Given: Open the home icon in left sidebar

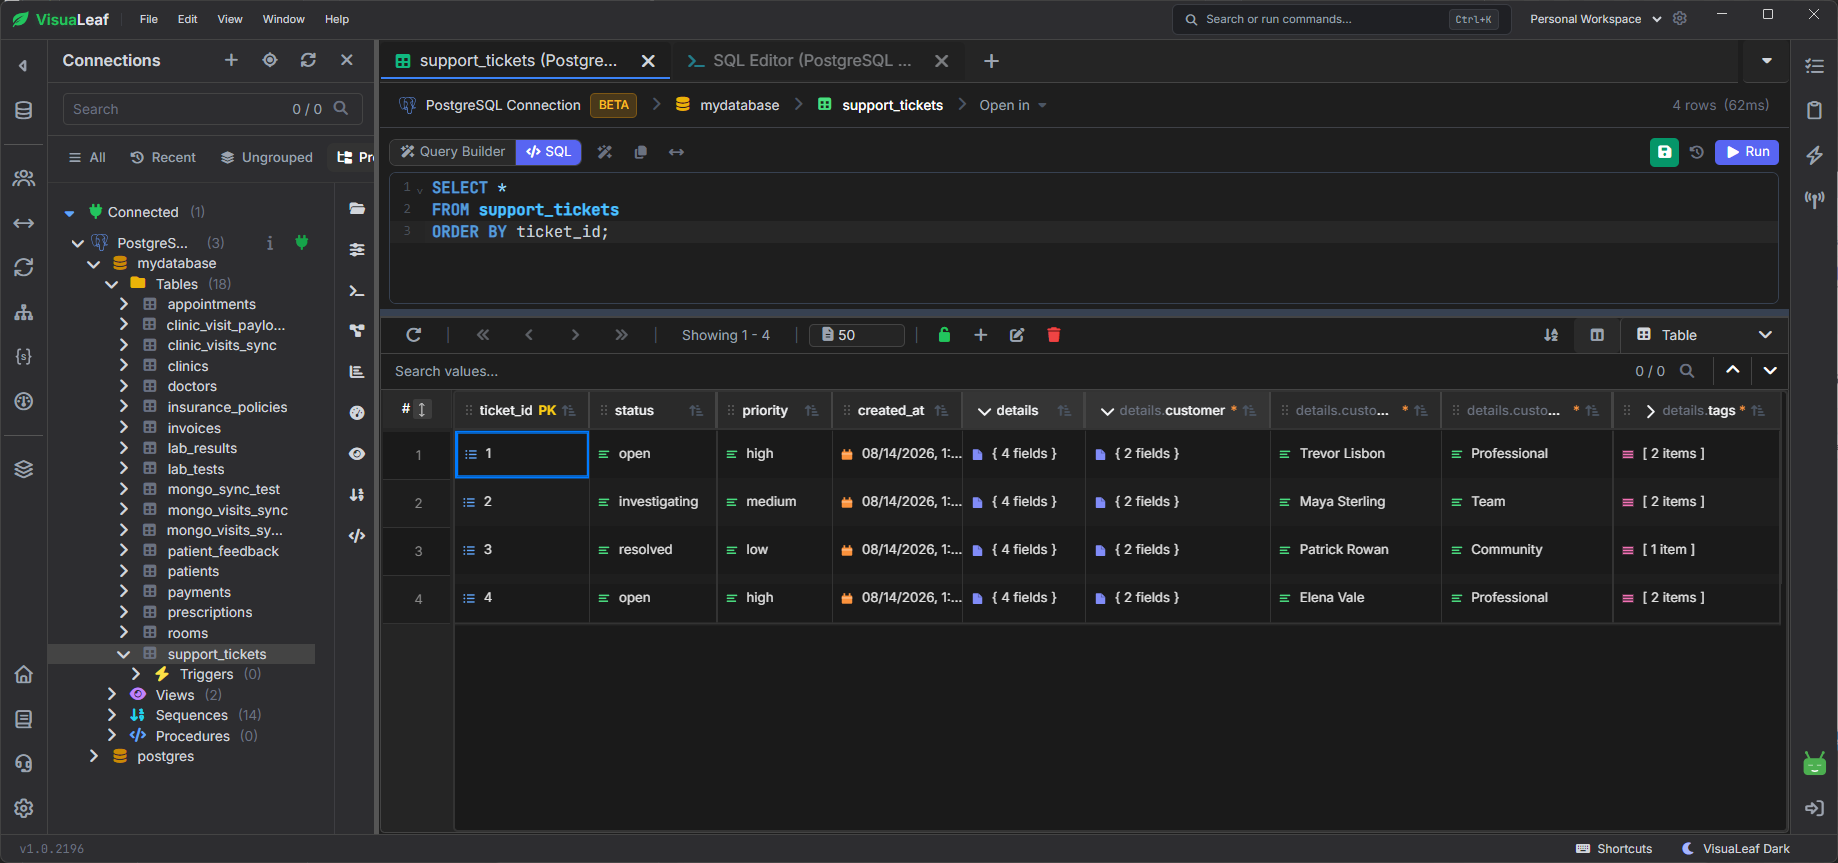Looking at the screenshot, I should tap(24, 675).
